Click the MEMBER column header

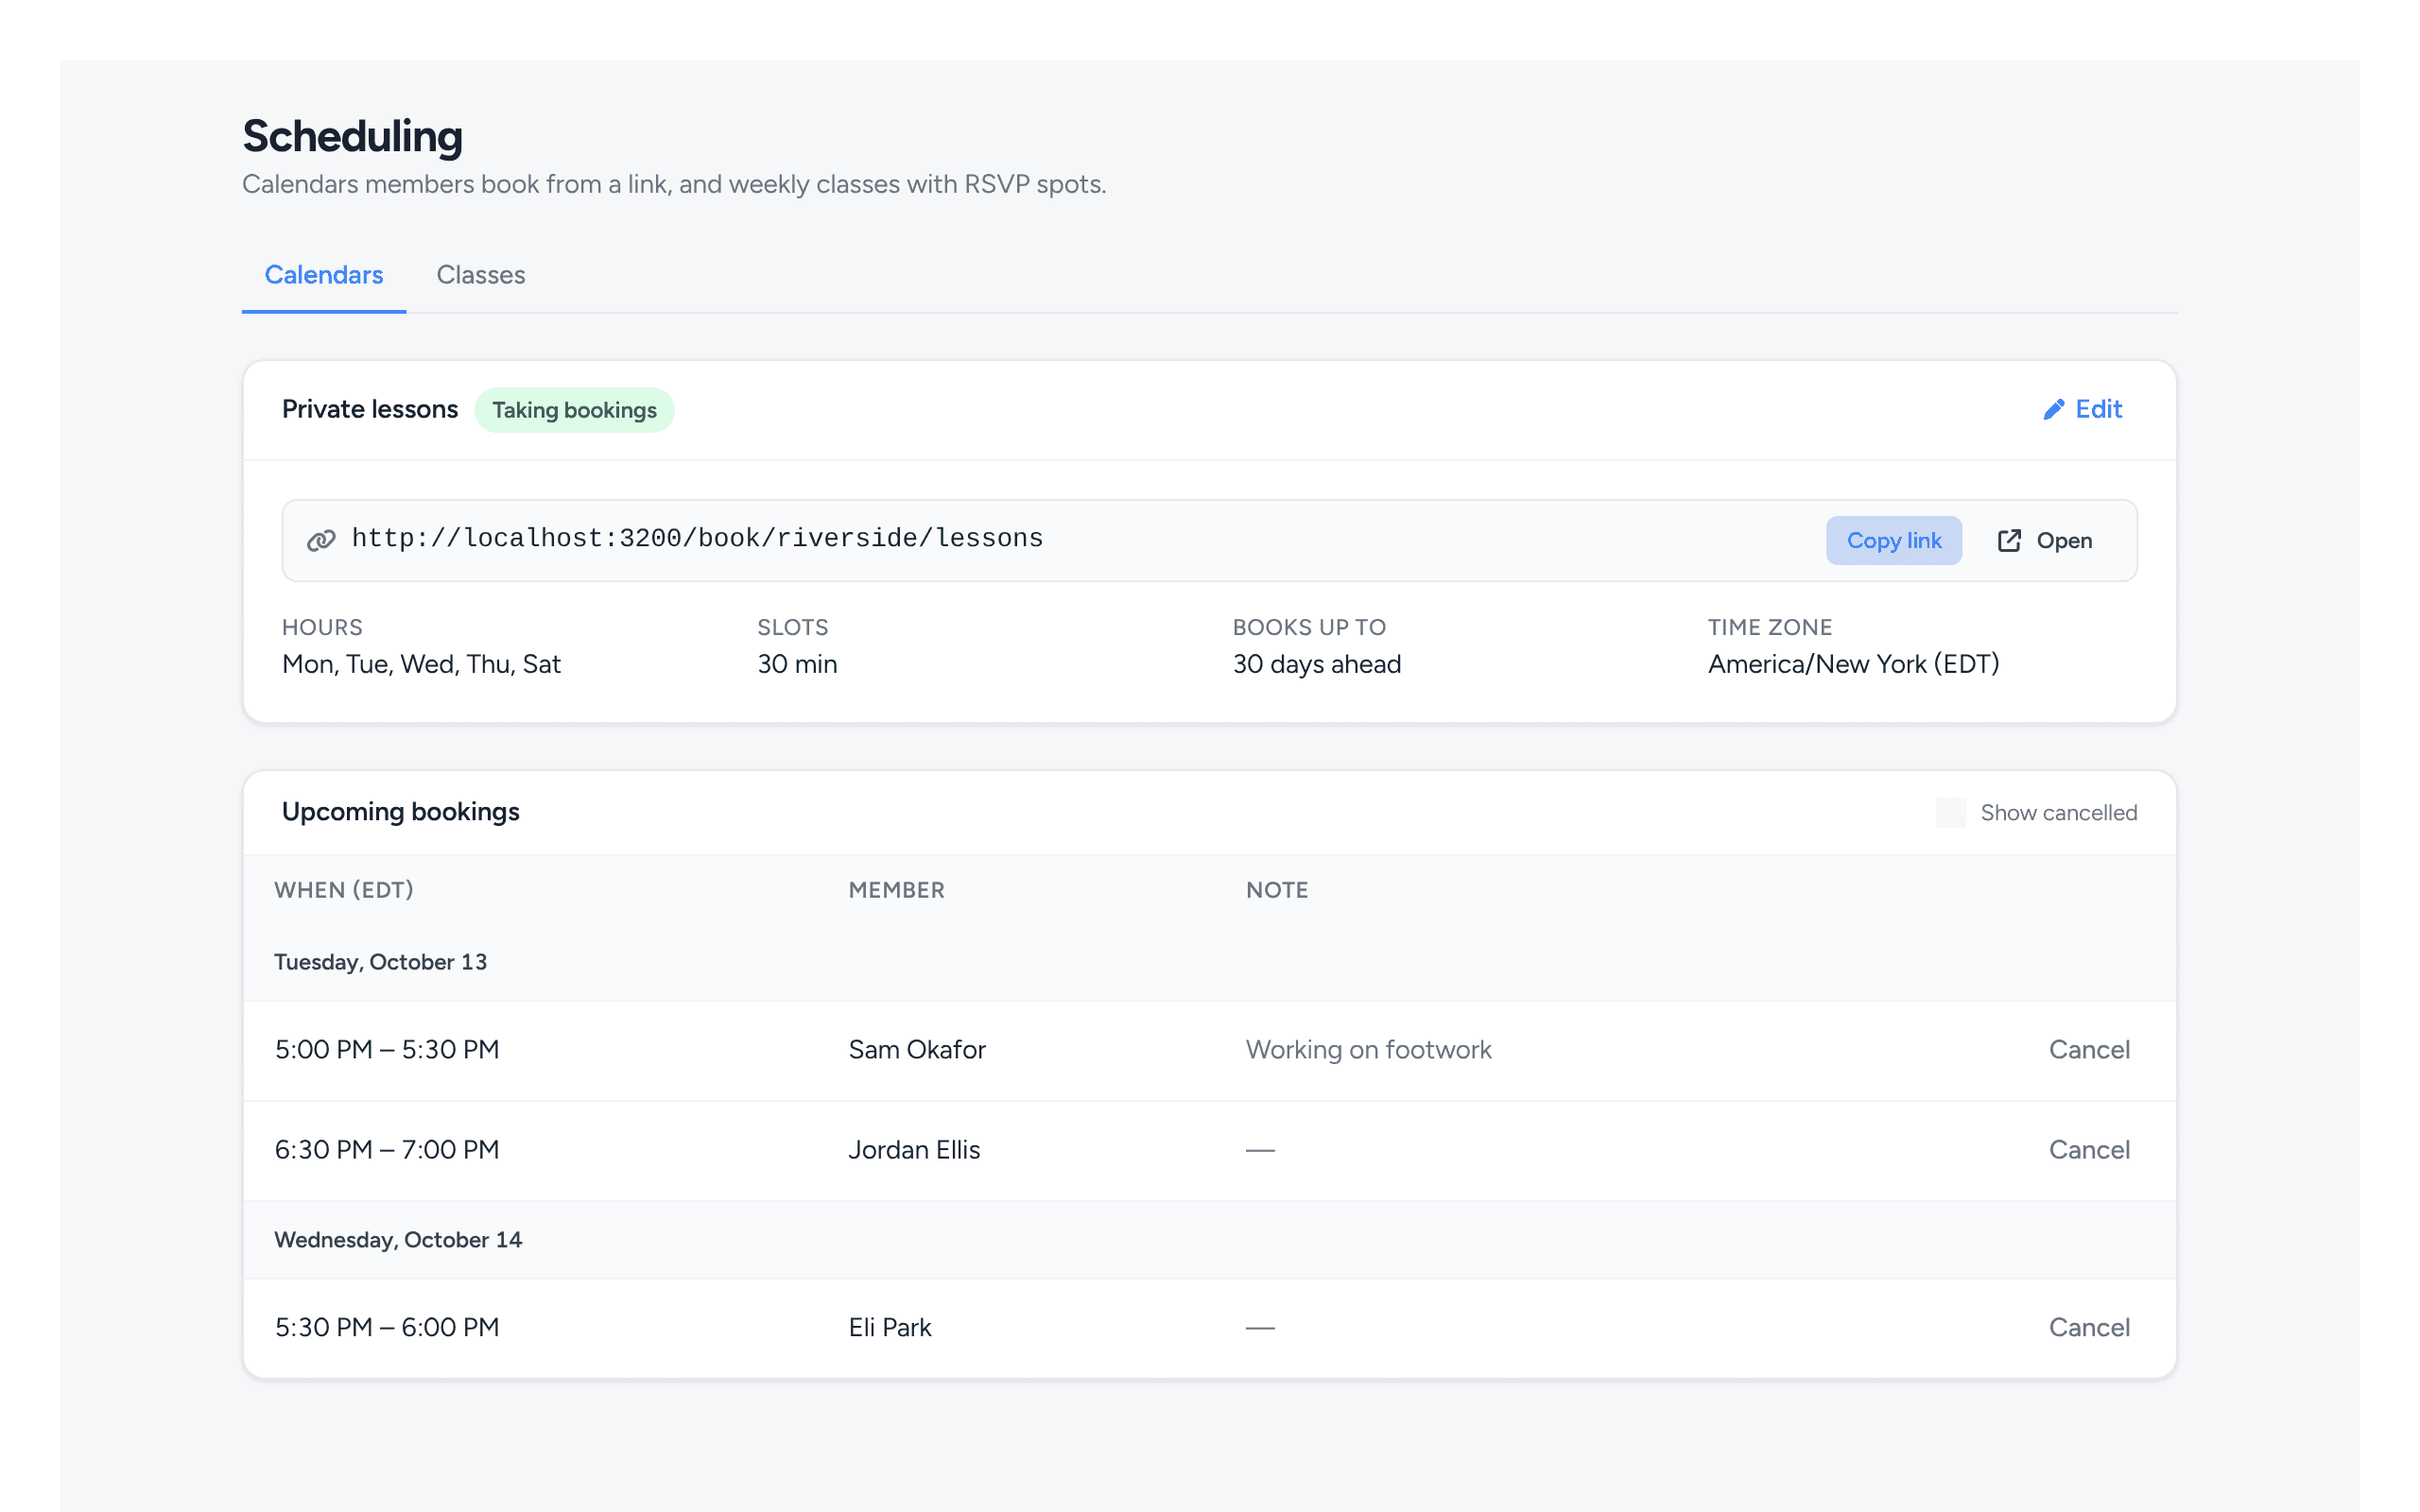tap(896, 890)
